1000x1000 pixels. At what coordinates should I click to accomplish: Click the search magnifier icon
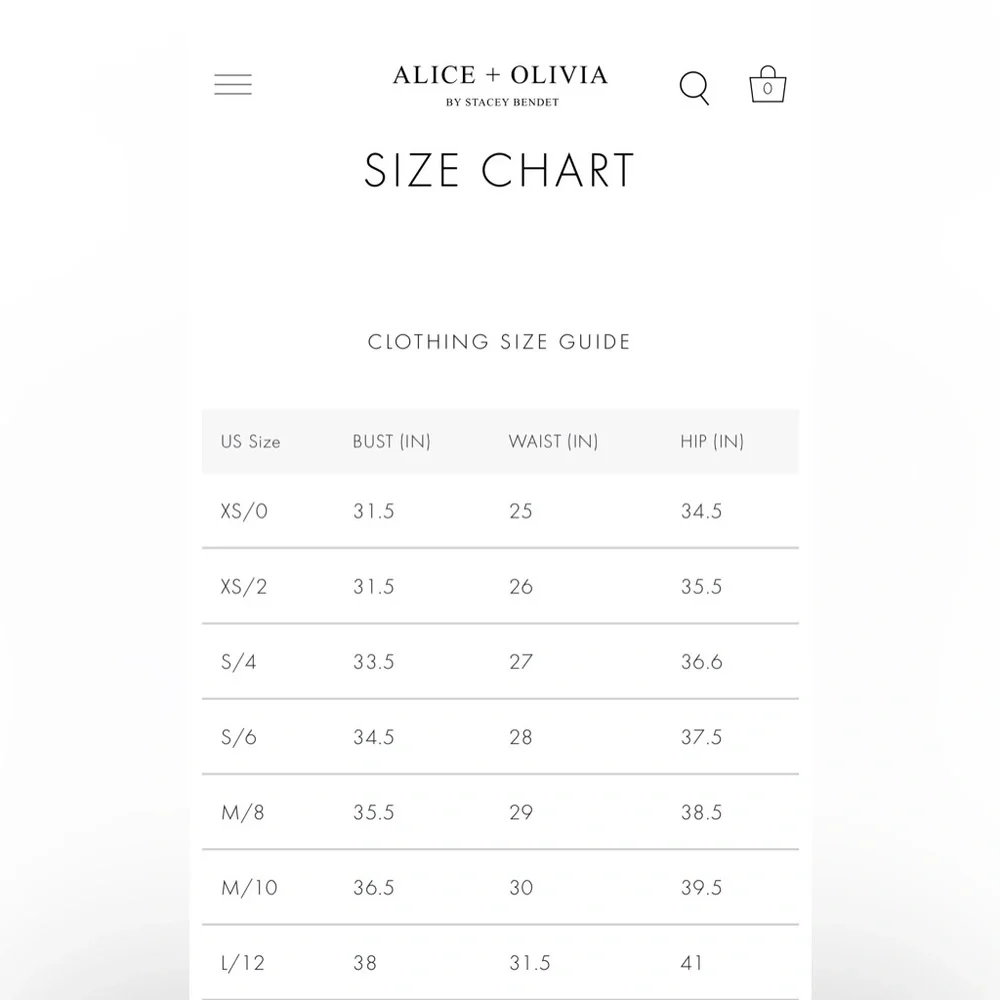(x=694, y=88)
